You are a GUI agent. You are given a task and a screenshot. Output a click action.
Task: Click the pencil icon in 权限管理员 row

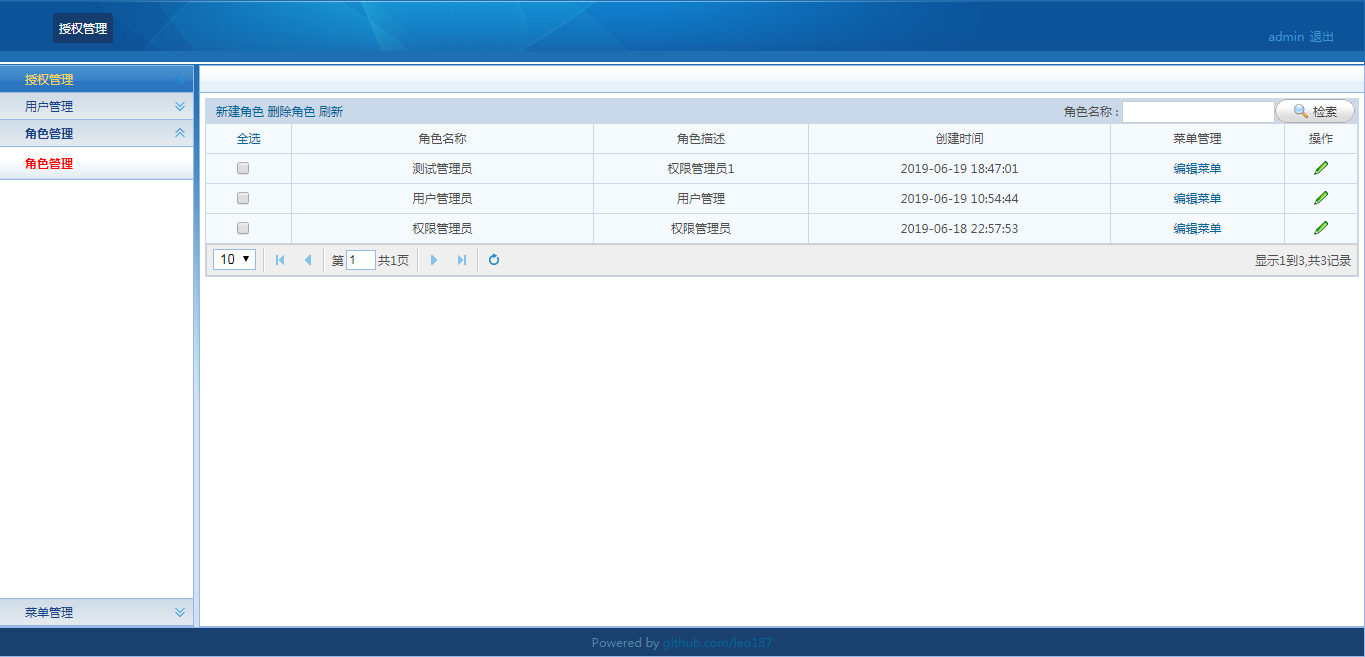tap(1321, 228)
